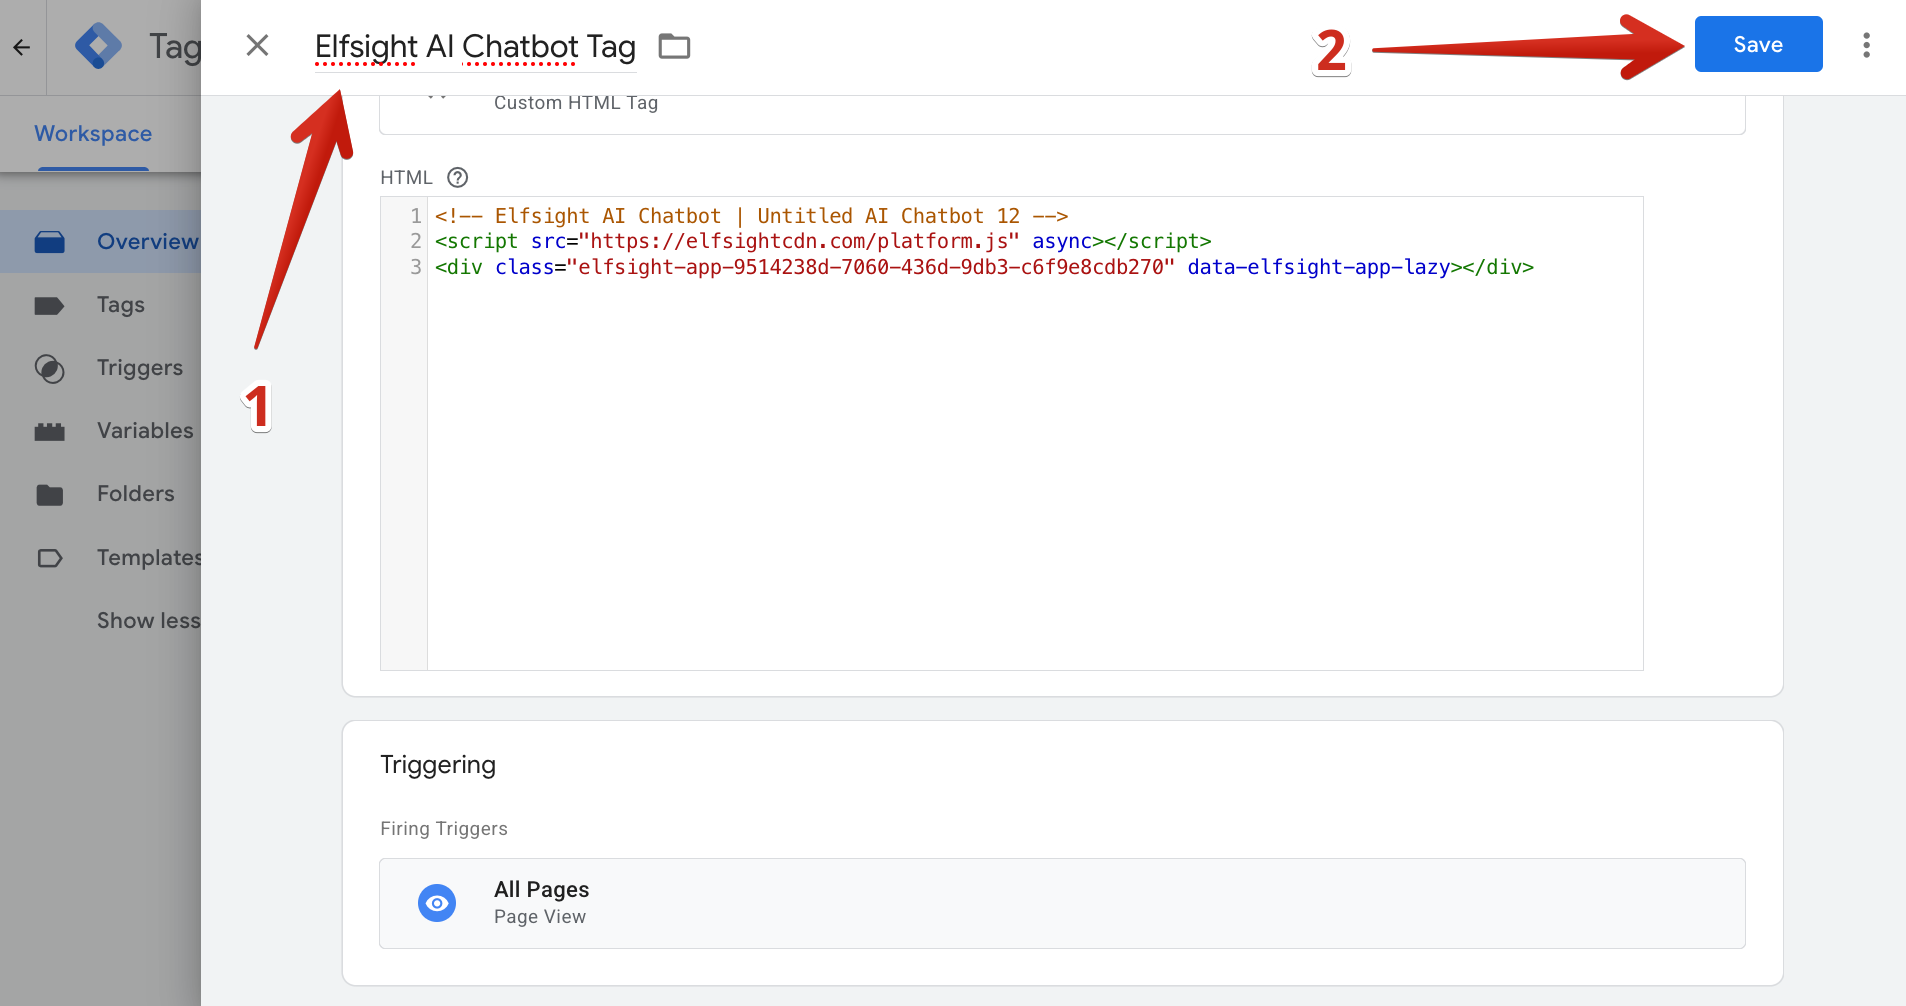Image resolution: width=1906 pixels, height=1006 pixels.
Task: Open the three-dot more actions menu
Action: (x=1866, y=45)
